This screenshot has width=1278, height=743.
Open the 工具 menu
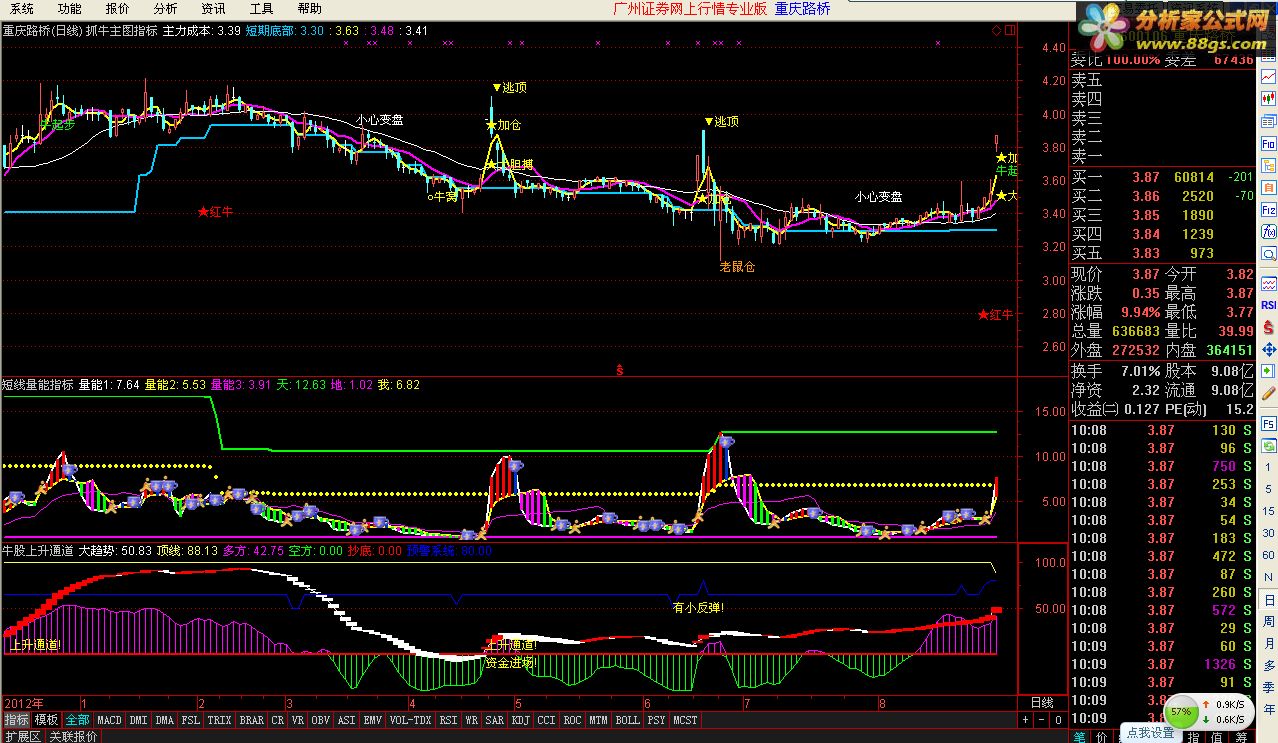point(261,8)
